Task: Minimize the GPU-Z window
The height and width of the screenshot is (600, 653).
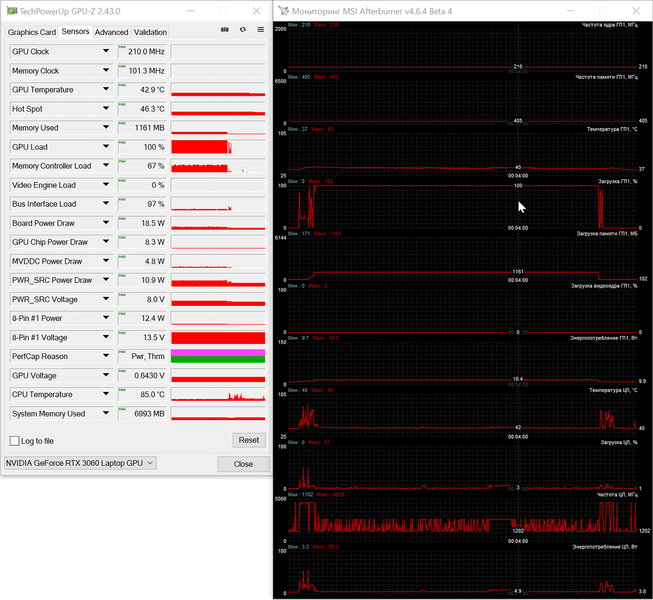Action: 190,11
